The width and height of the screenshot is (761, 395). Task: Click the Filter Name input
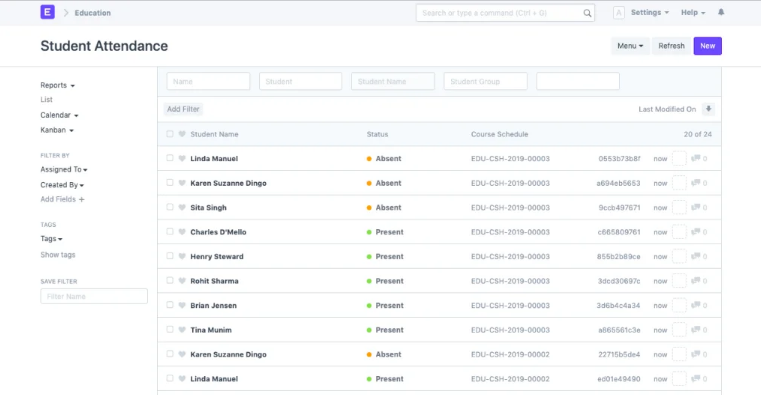94,296
